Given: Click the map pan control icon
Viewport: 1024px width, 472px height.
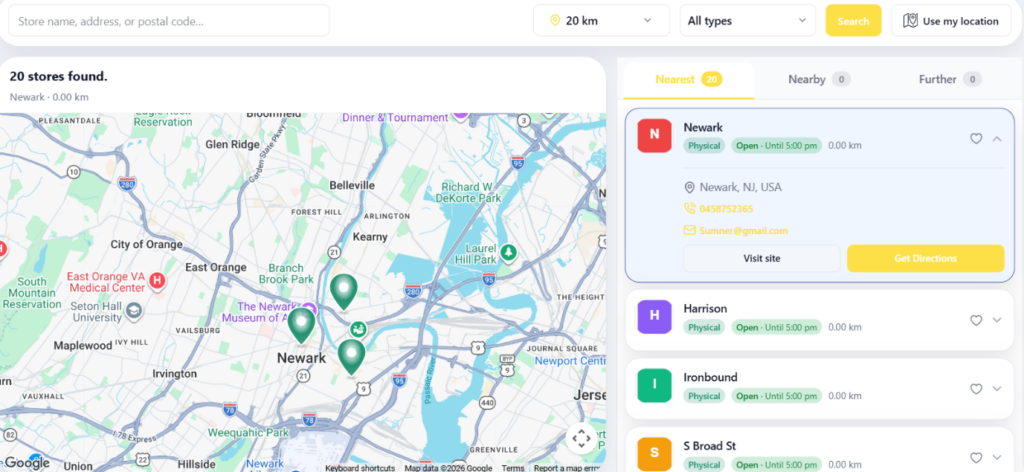Looking at the screenshot, I should (581, 439).
